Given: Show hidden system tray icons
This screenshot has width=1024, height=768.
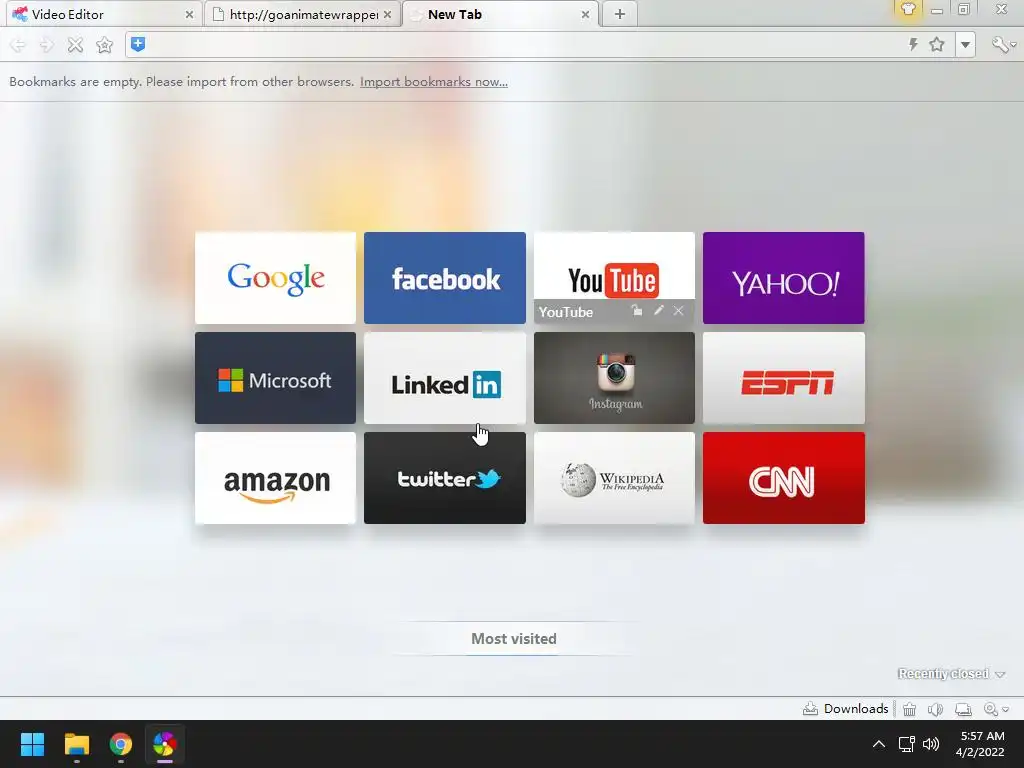Looking at the screenshot, I should point(879,744).
